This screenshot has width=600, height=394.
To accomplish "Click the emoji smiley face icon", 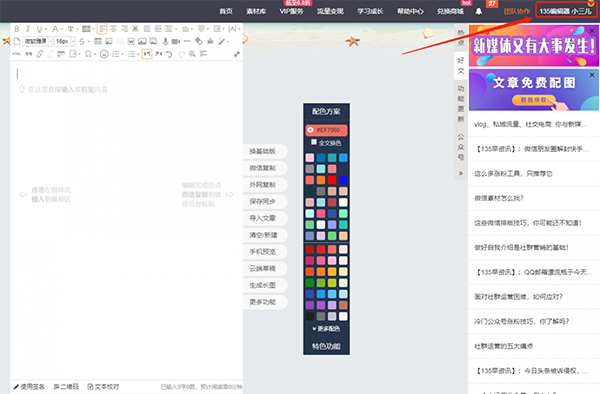I will click(x=104, y=54).
